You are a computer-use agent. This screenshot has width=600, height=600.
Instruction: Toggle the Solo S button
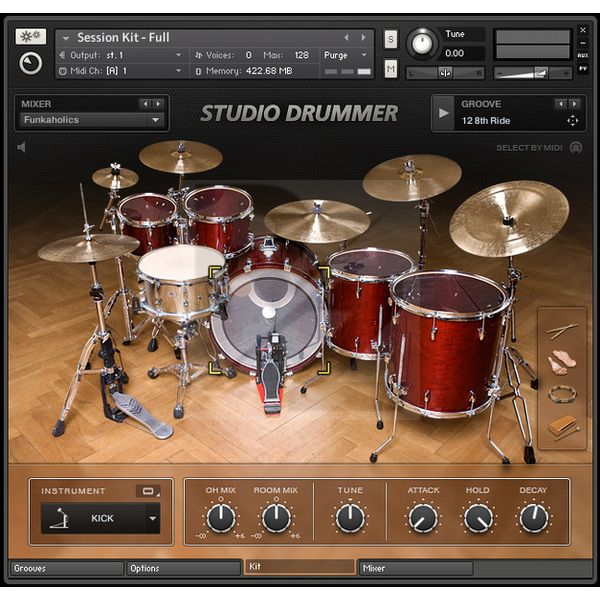[x=390, y=39]
